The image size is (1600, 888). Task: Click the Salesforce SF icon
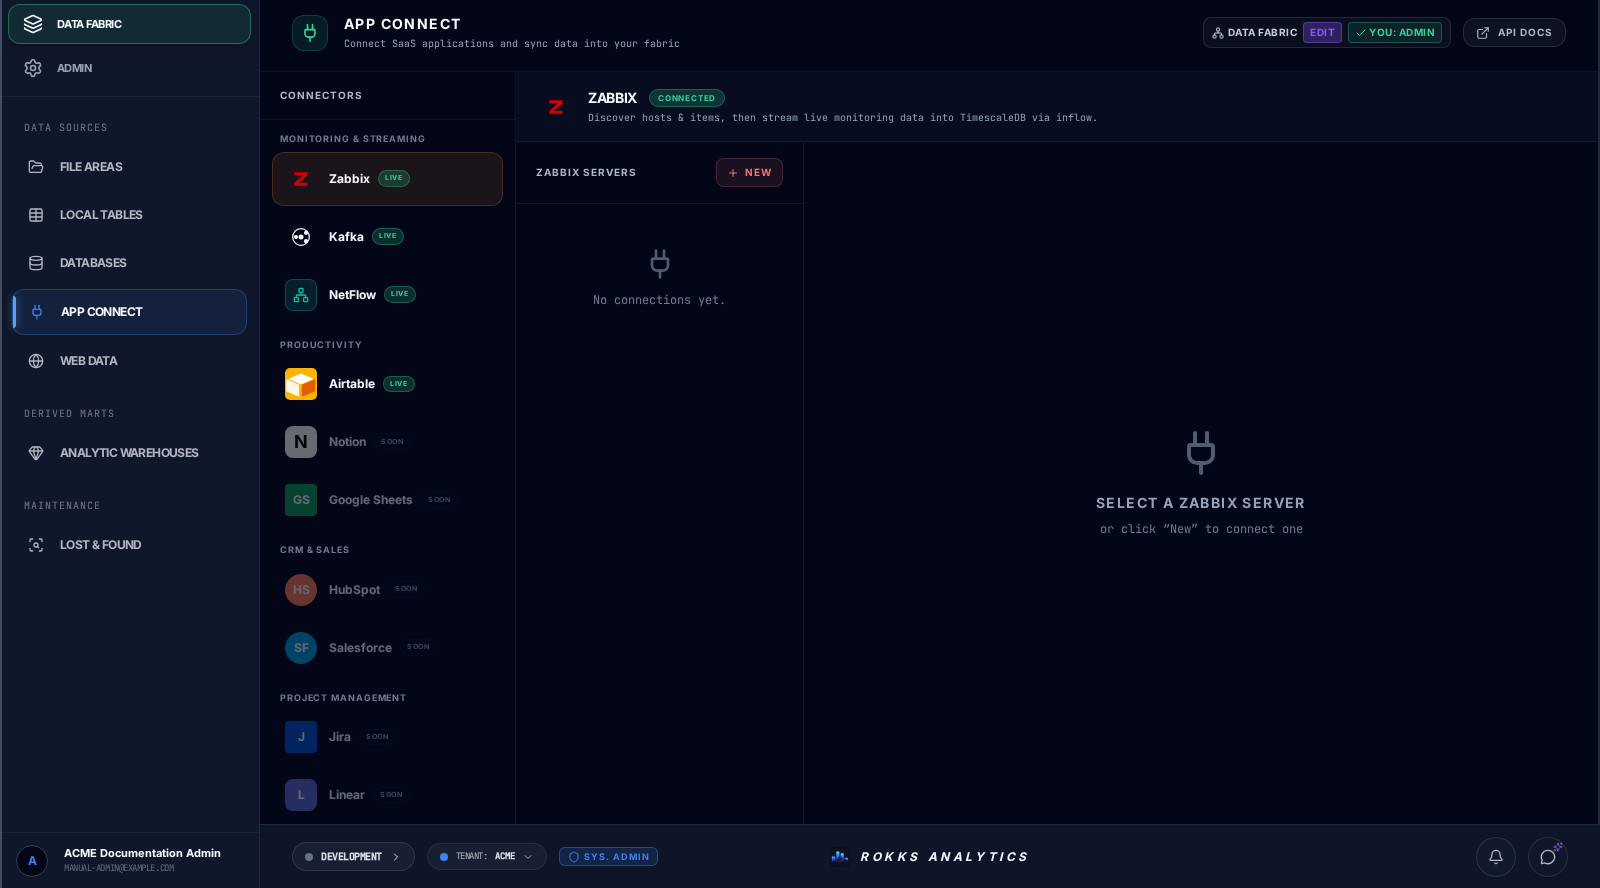301,648
